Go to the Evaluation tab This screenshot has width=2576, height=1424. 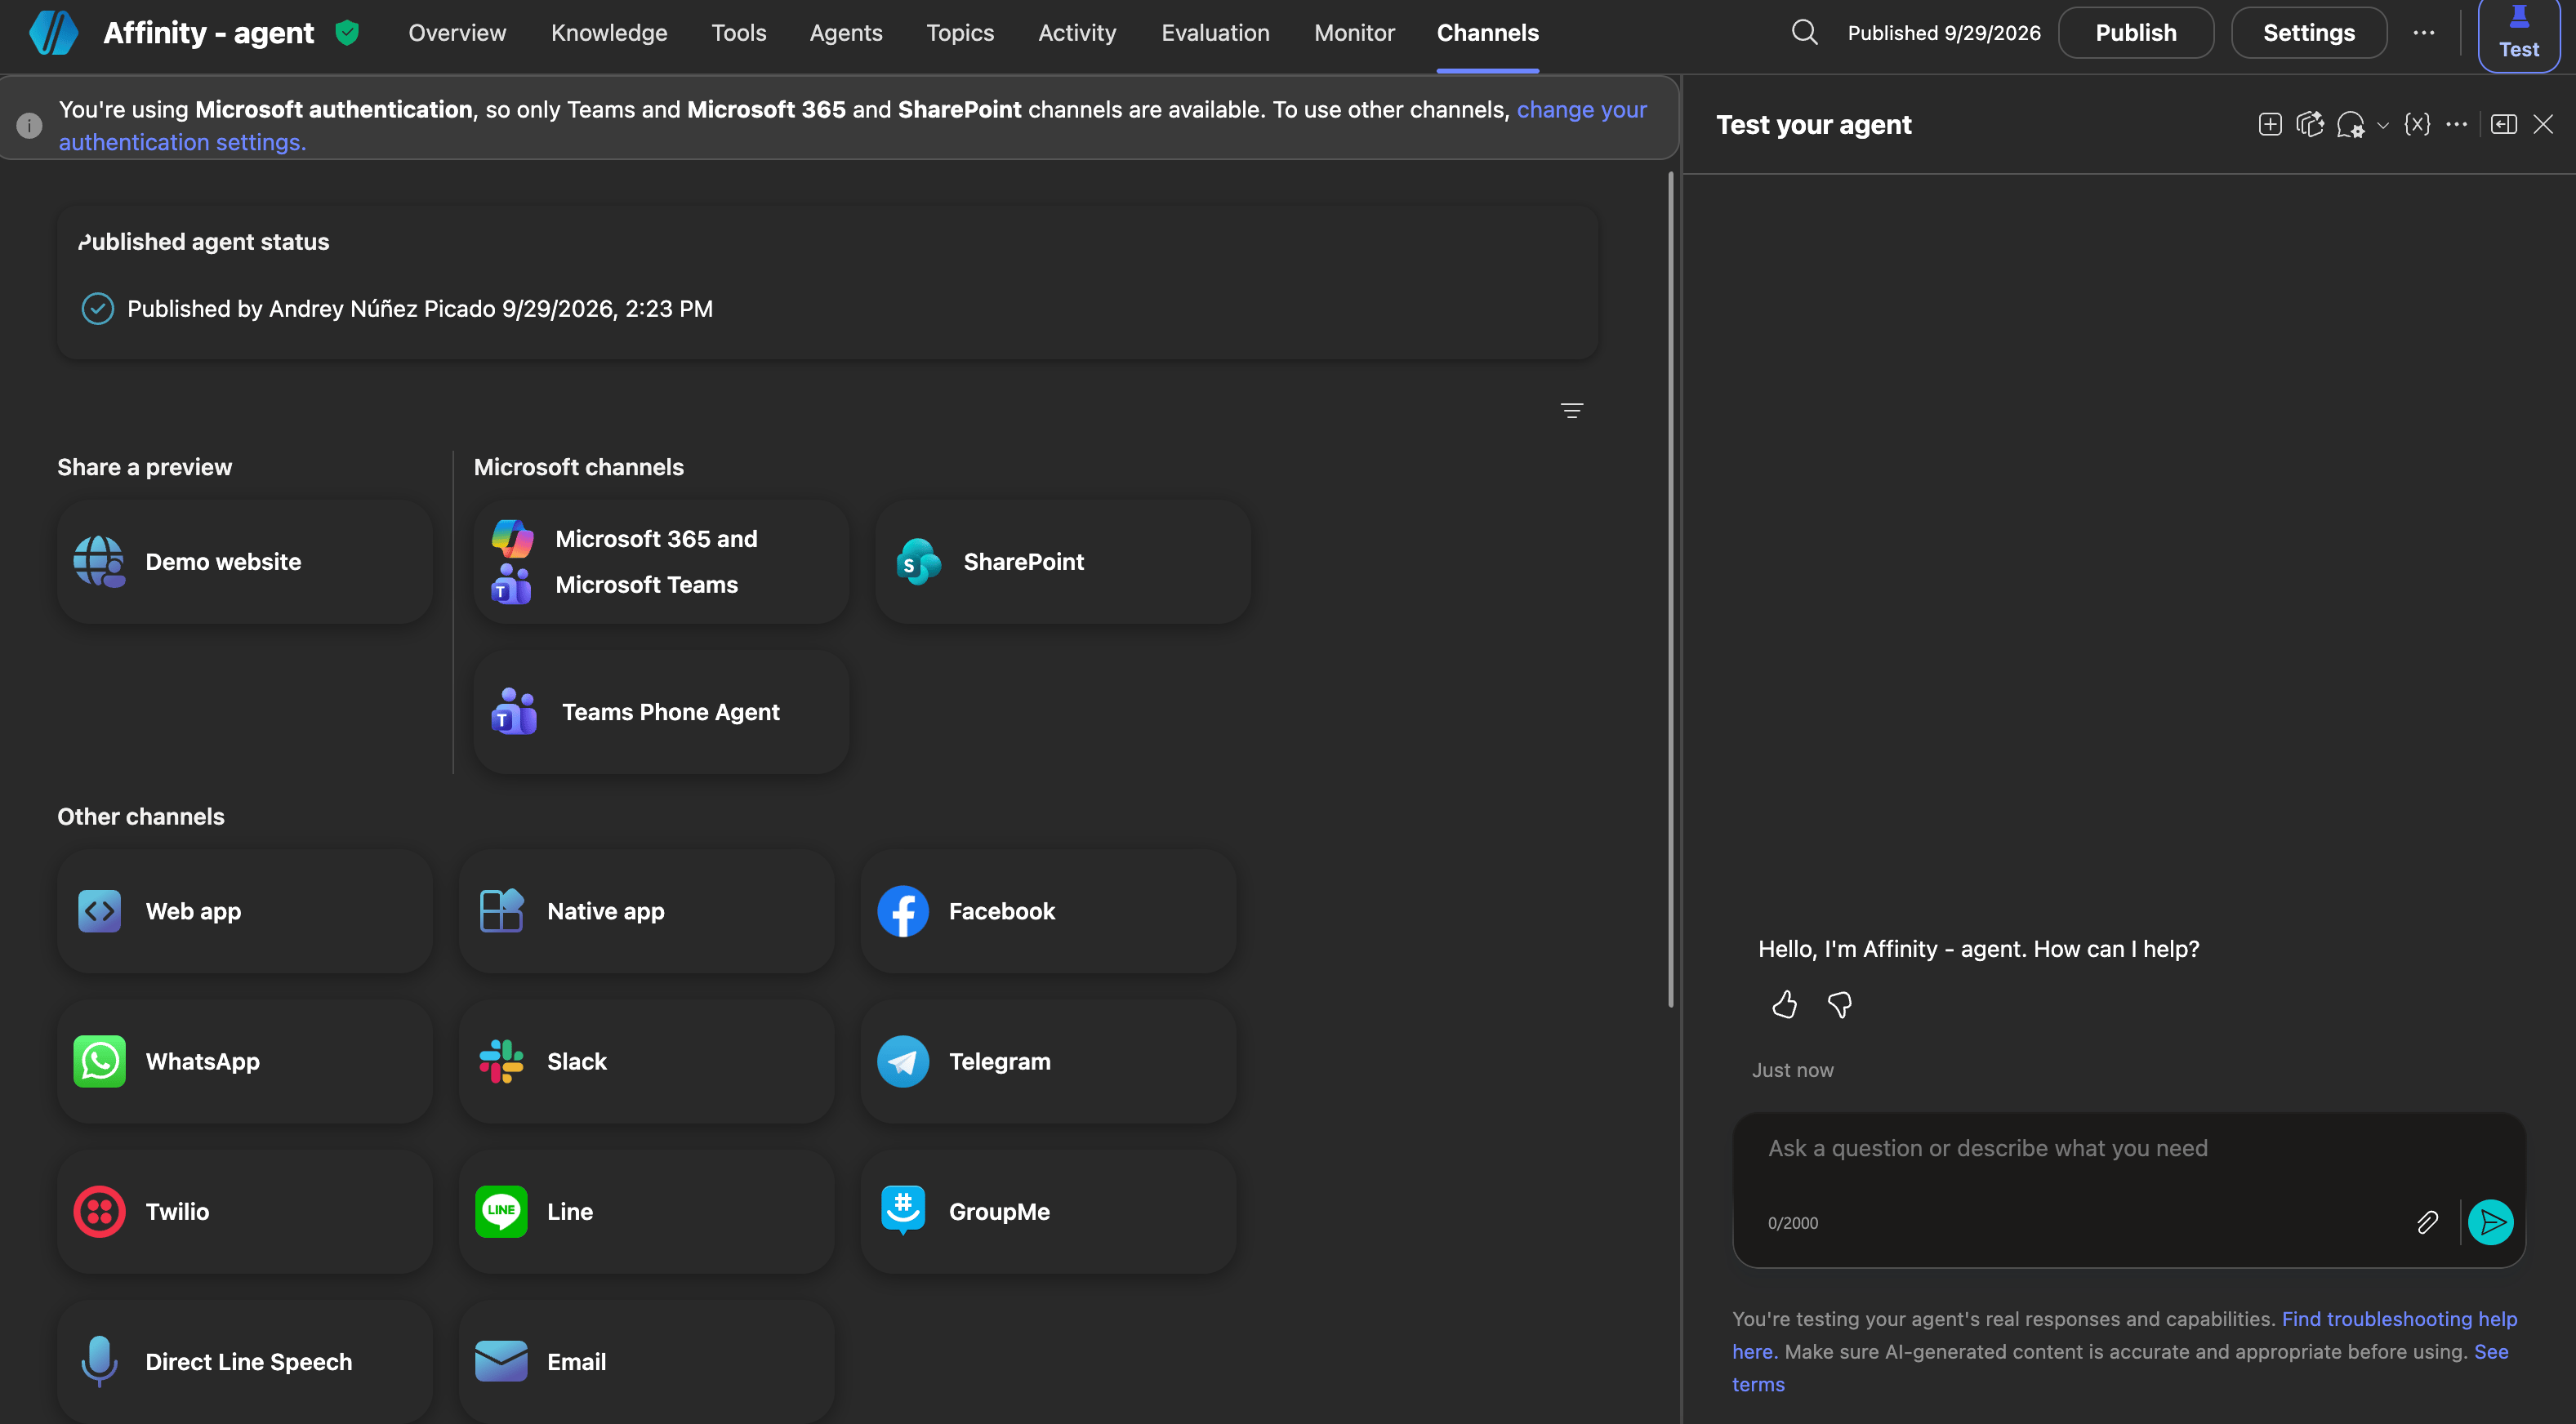pos(1215,33)
